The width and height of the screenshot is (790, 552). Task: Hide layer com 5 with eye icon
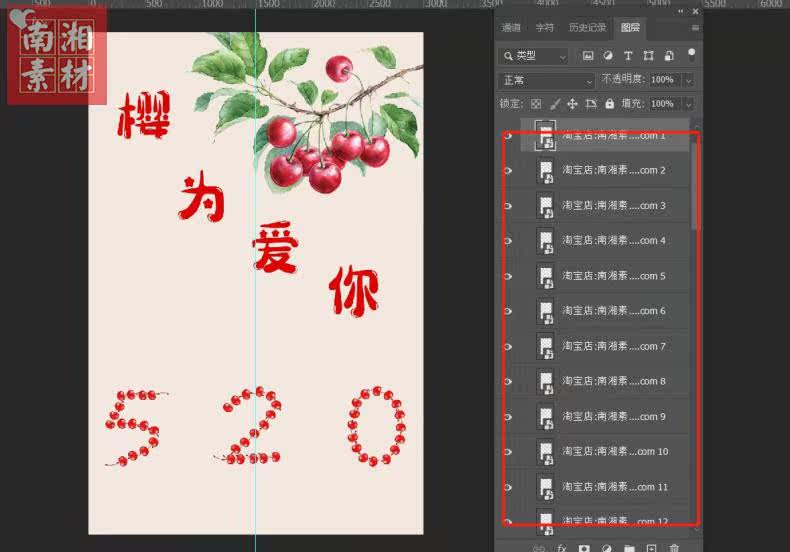pos(508,276)
